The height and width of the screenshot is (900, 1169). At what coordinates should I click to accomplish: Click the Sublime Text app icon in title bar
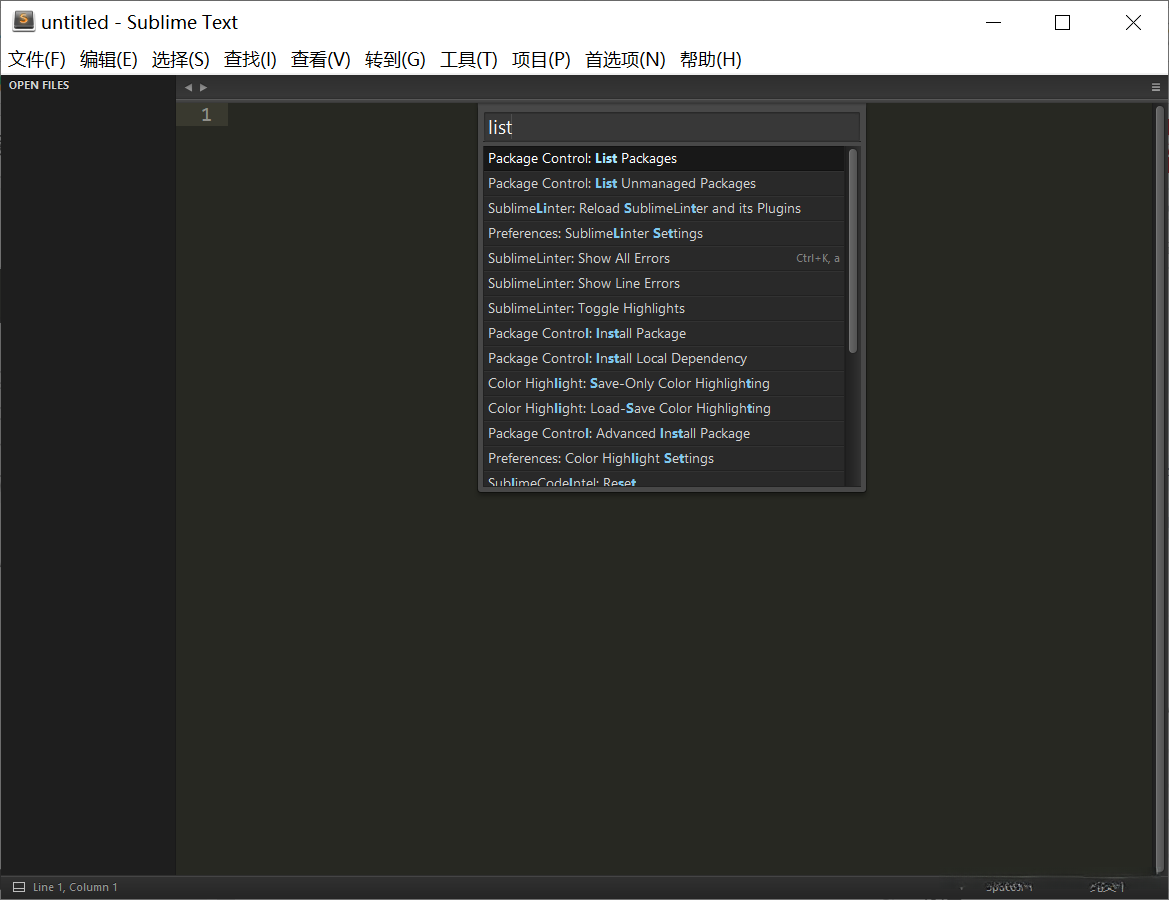pyautogui.click(x=23, y=21)
